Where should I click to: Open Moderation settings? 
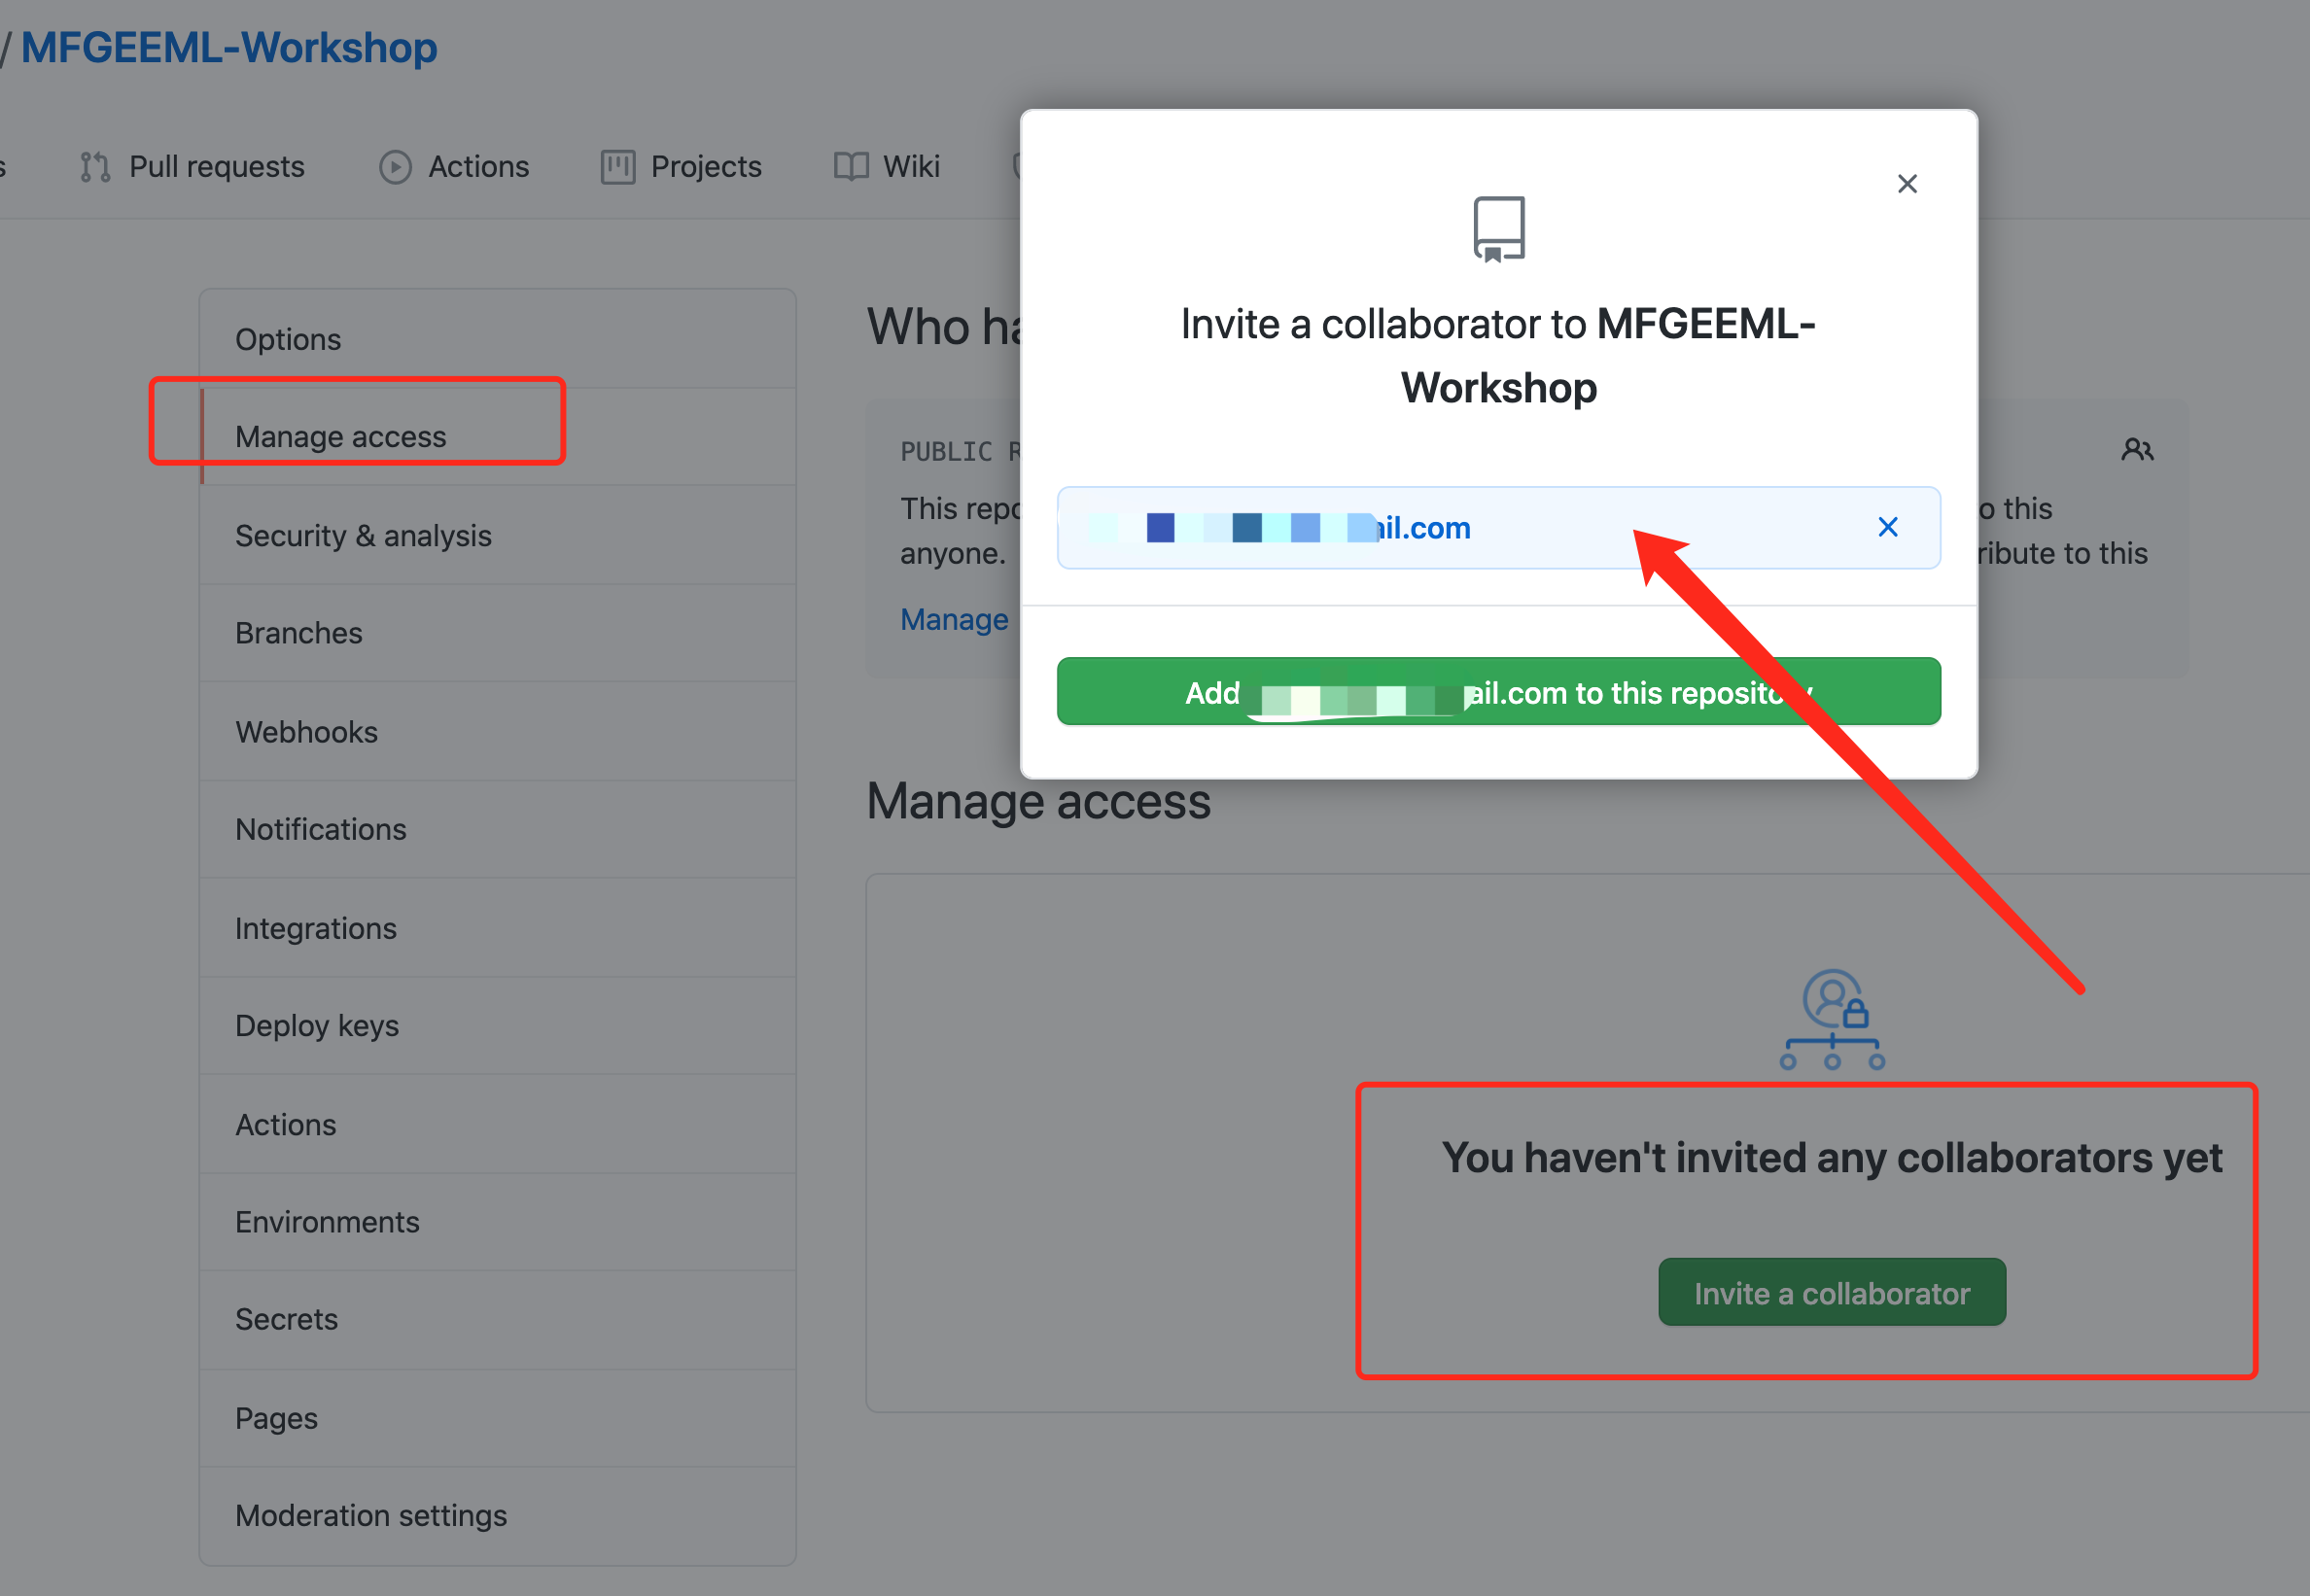[x=498, y=1515]
